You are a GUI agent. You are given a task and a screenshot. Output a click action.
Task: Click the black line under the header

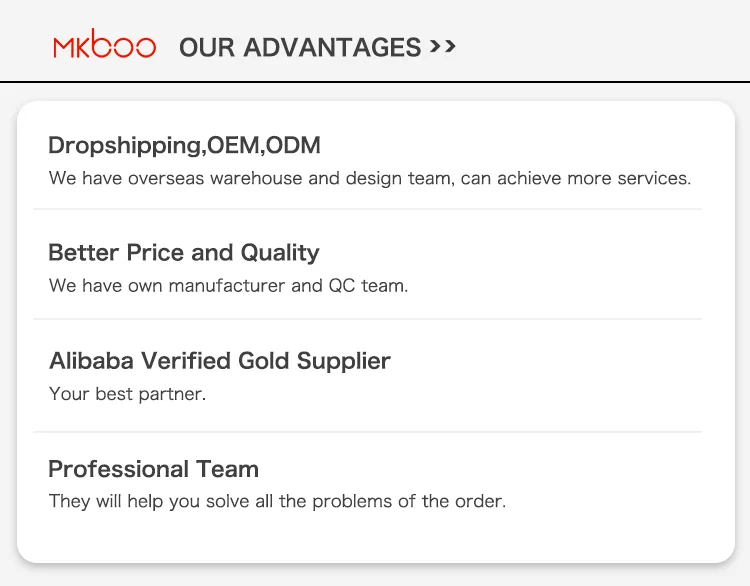[375, 81]
